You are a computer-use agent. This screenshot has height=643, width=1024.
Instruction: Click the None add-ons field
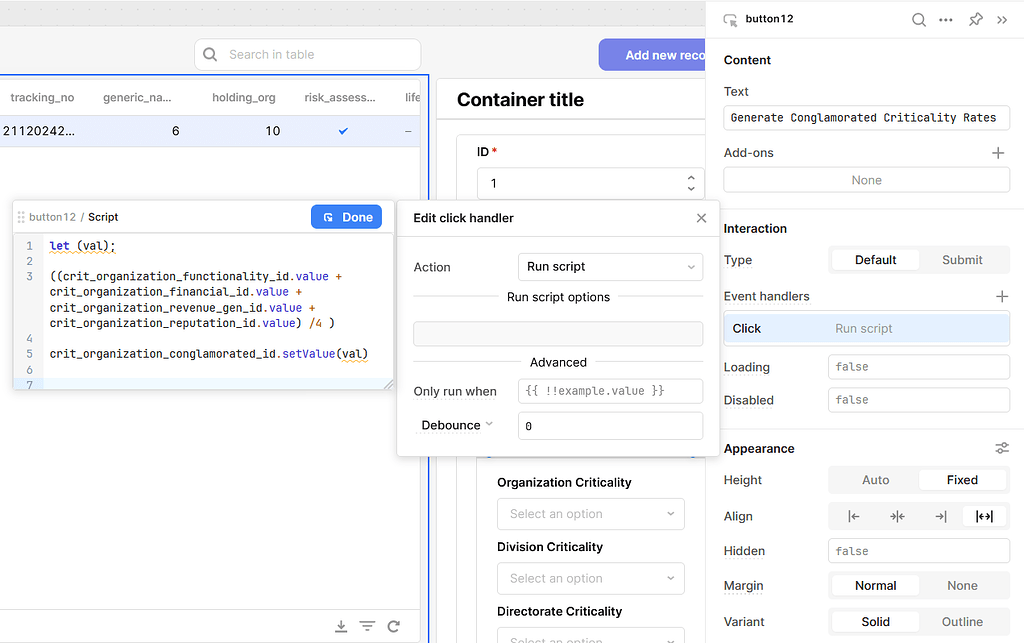coord(866,180)
